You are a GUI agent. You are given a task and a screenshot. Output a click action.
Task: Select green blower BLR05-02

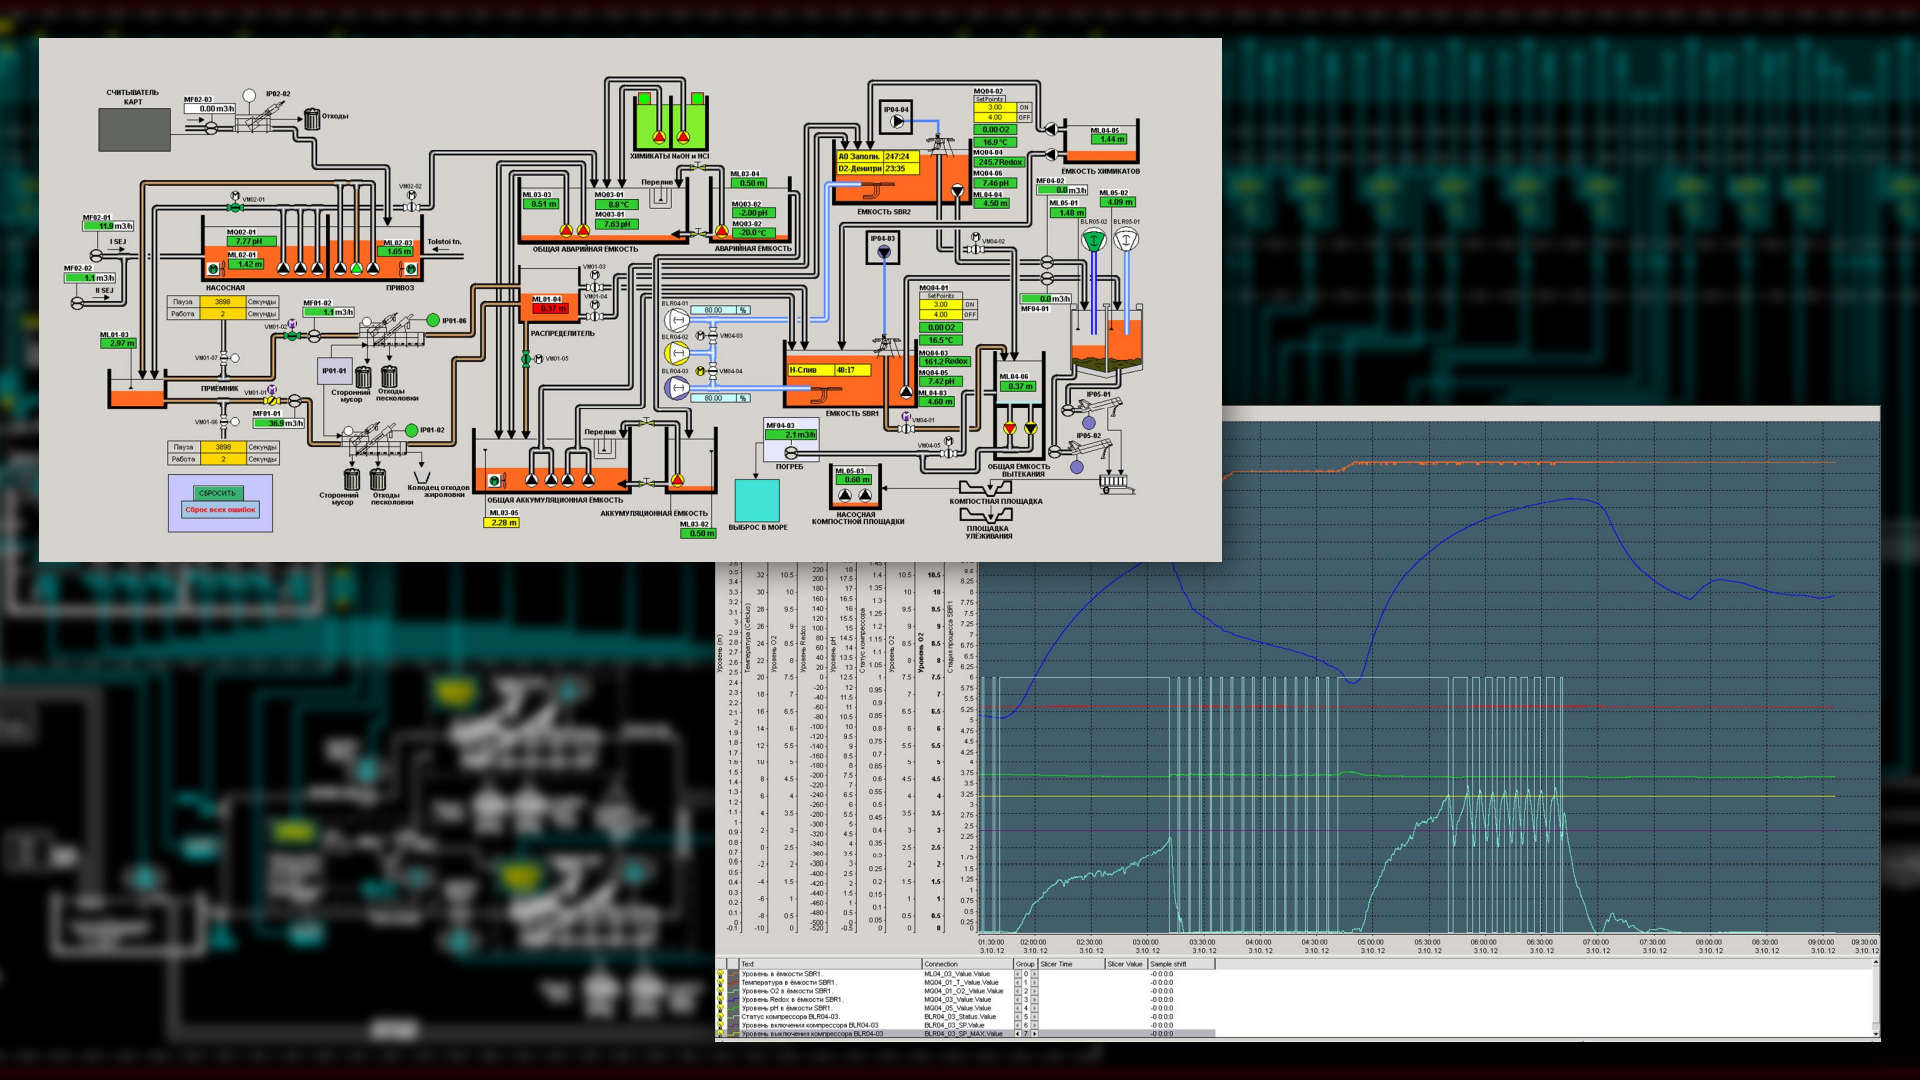click(1094, 240)
